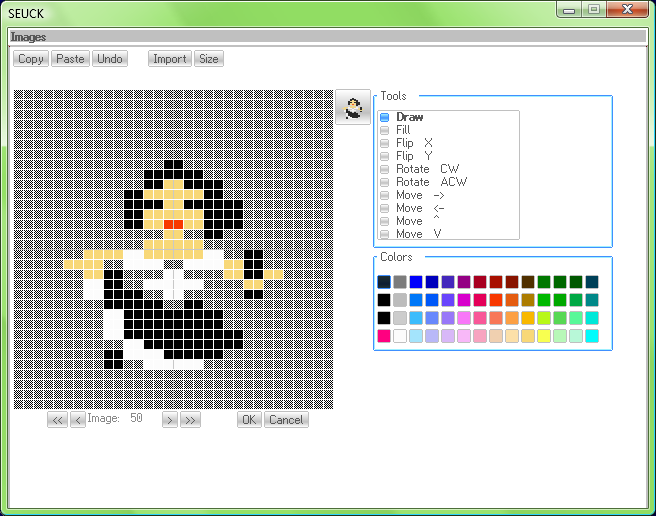Confirm changes with OK
Screen dimensions: 656x516
pos(249,420)
